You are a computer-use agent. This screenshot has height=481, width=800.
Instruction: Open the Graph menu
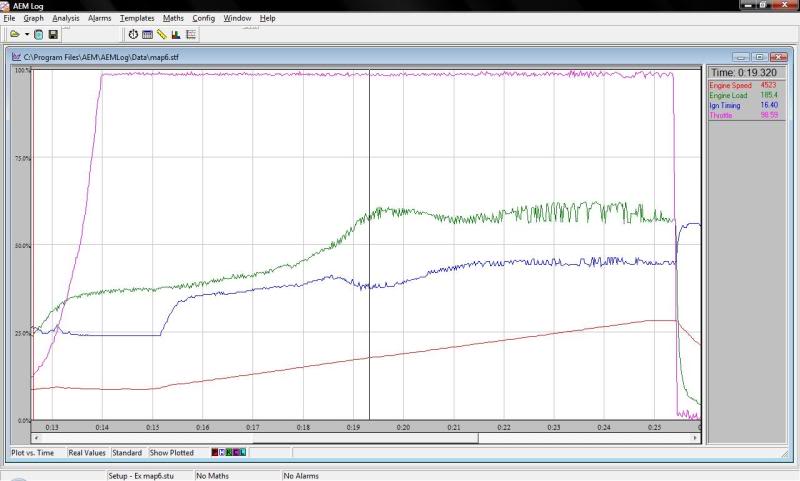pos(33,18)
